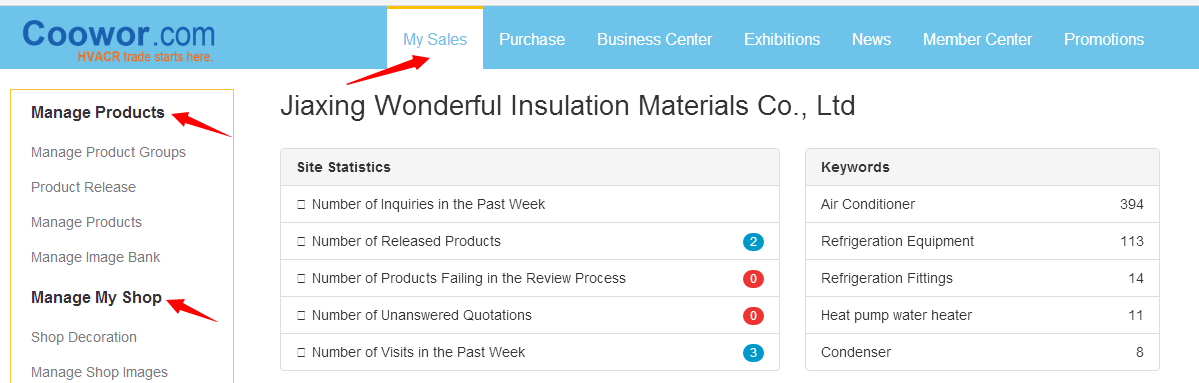
Task: Go to Shop Decoration
Action: [x=84, y=337]
